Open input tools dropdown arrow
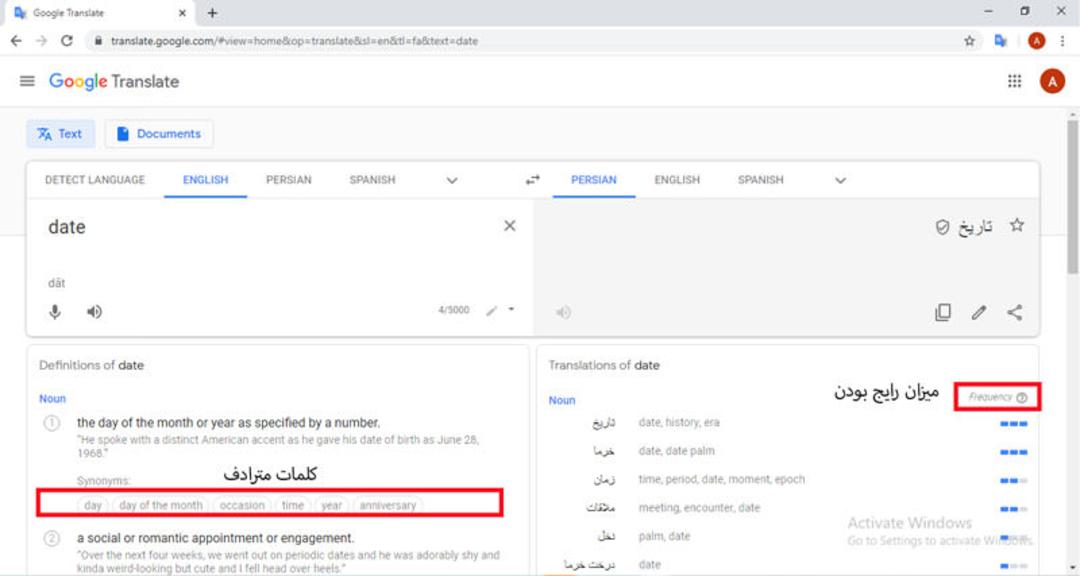 [511, 309]
